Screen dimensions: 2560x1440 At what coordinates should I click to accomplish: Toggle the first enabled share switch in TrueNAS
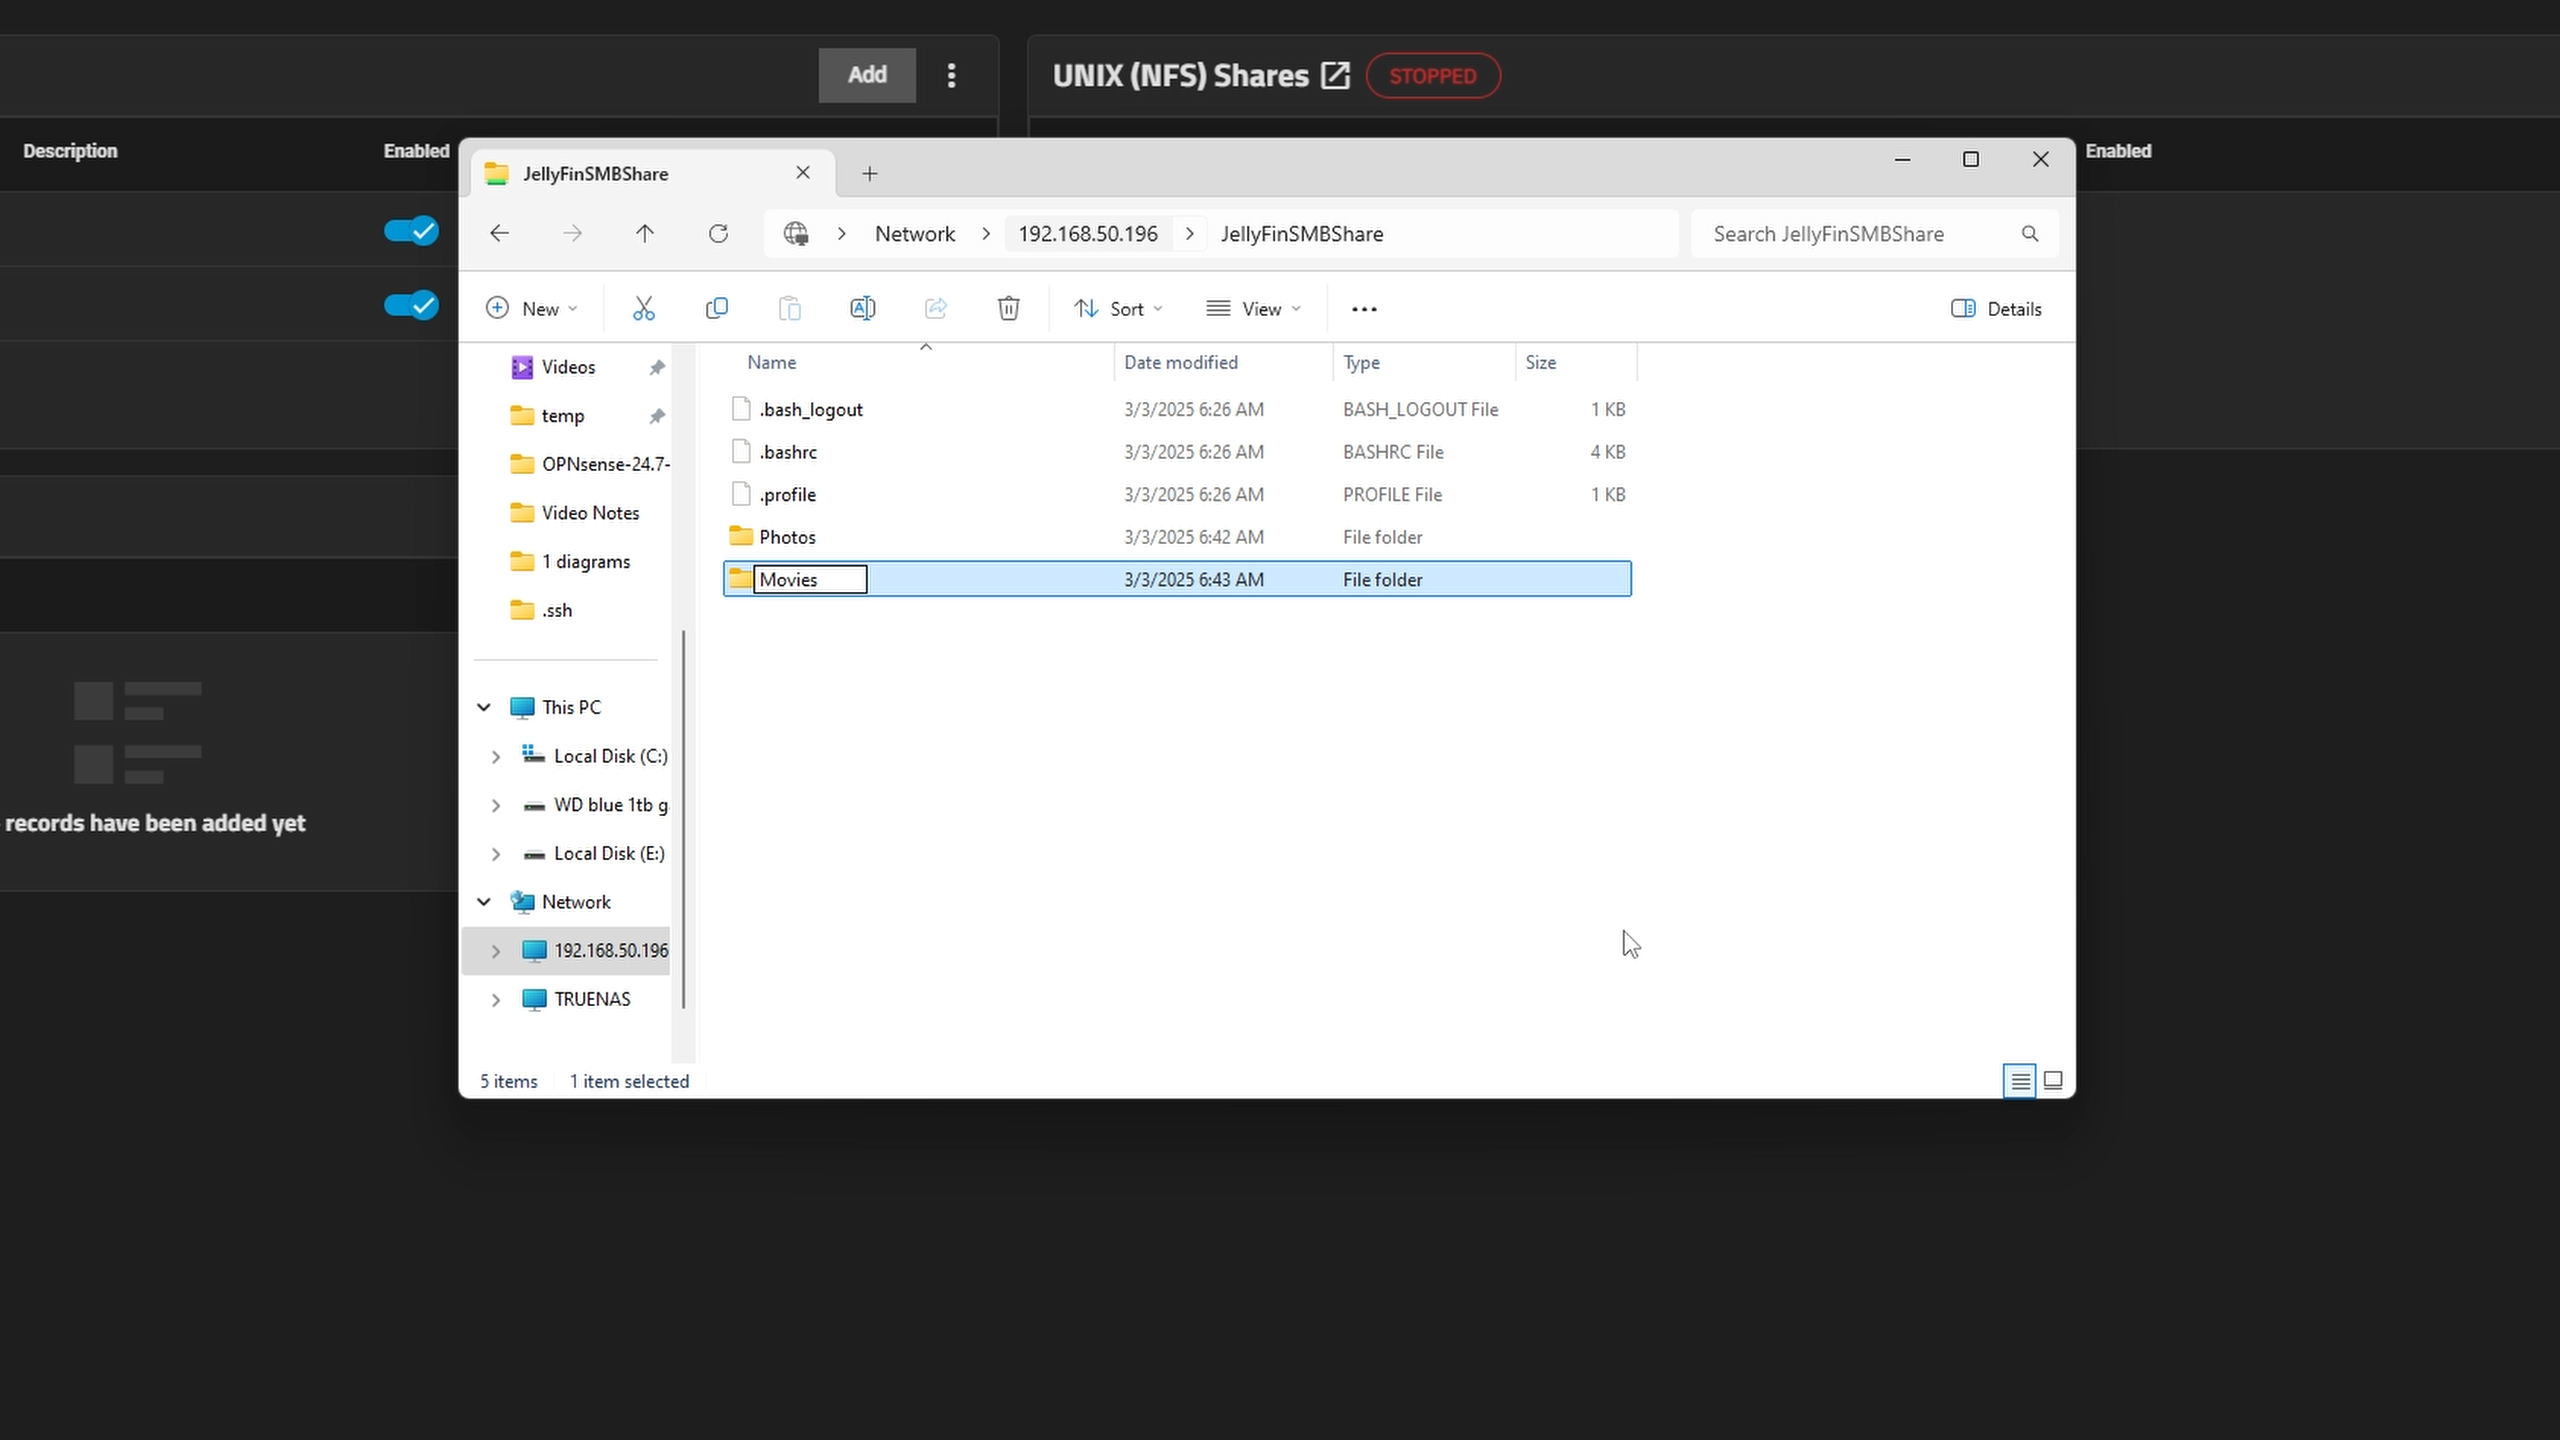point(411,231)
